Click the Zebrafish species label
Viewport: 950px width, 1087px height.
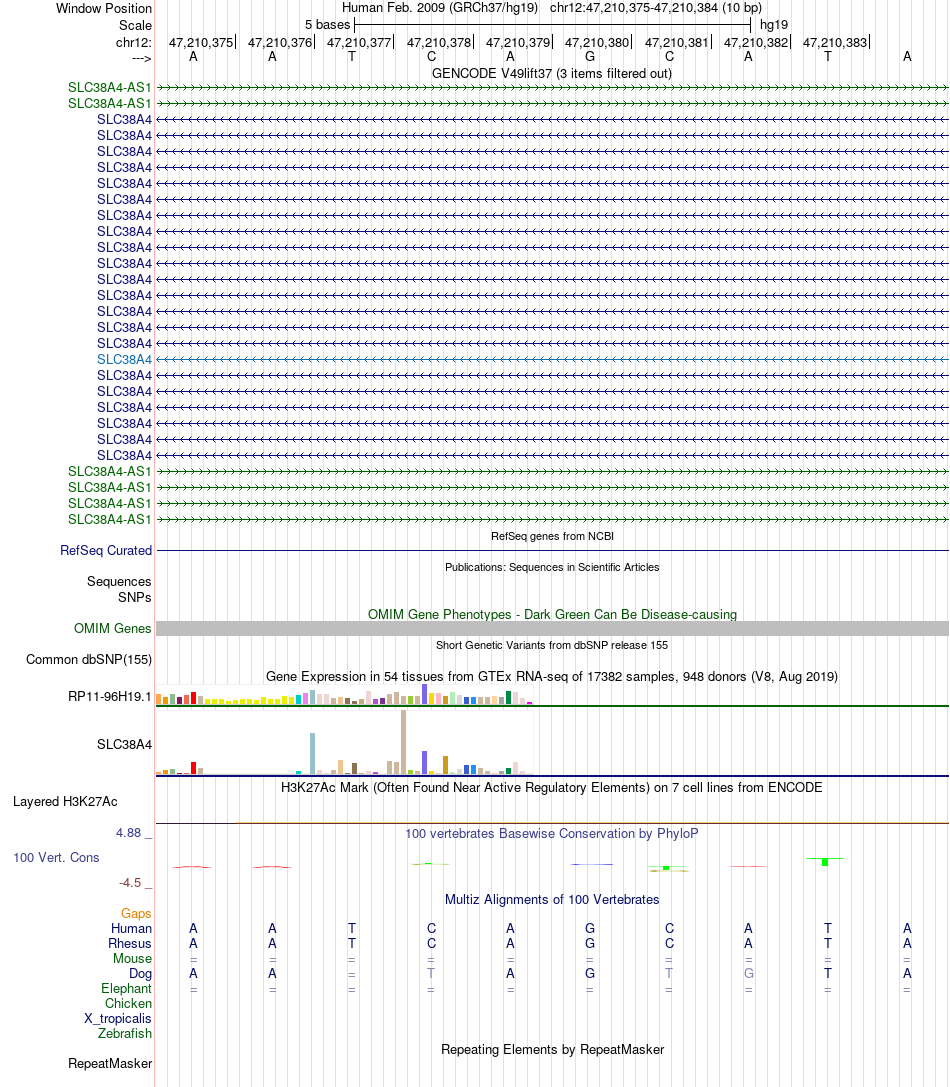(x=125, y=1034)
